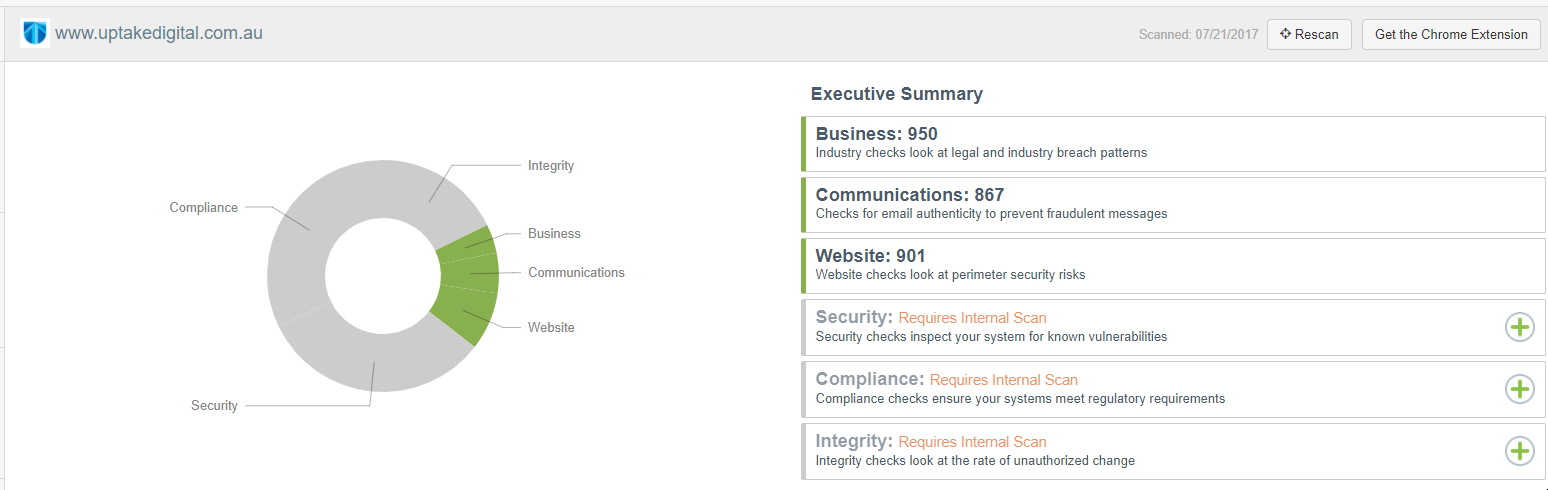Click the Integrity chart label
Screen dimensions: 1548x490
551,166
